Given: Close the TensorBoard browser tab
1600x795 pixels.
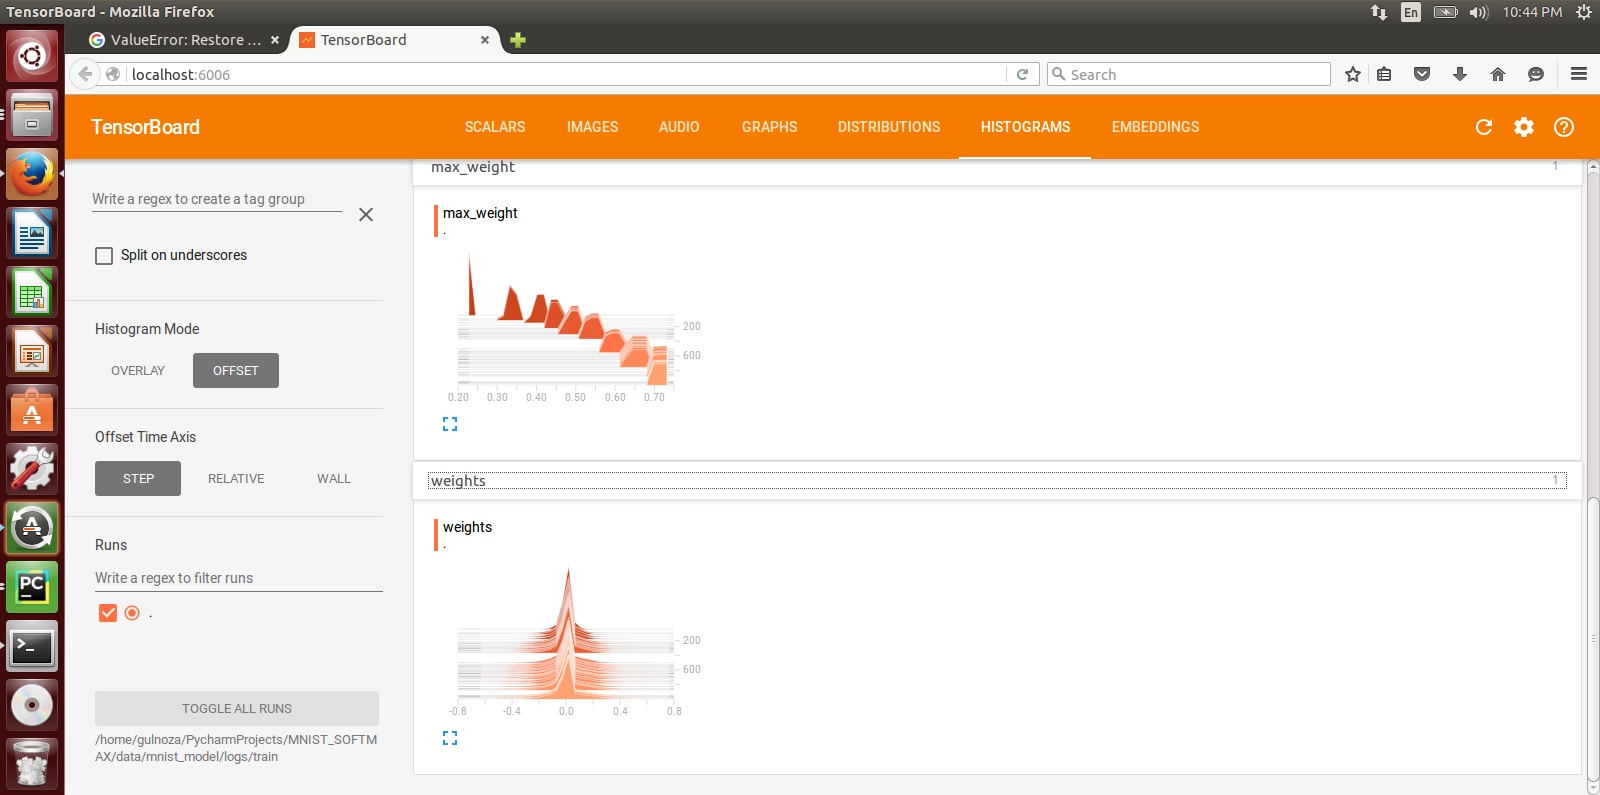Looking at the screenshot, I should 485,40.
